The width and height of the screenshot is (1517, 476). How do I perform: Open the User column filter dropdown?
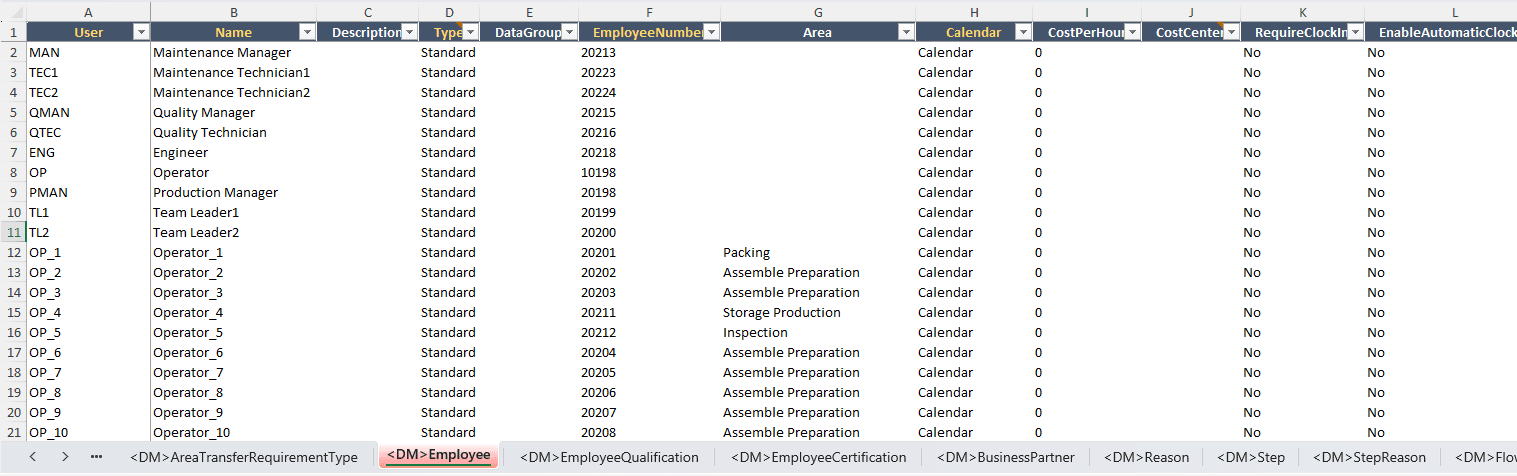[x=139, y=32]
